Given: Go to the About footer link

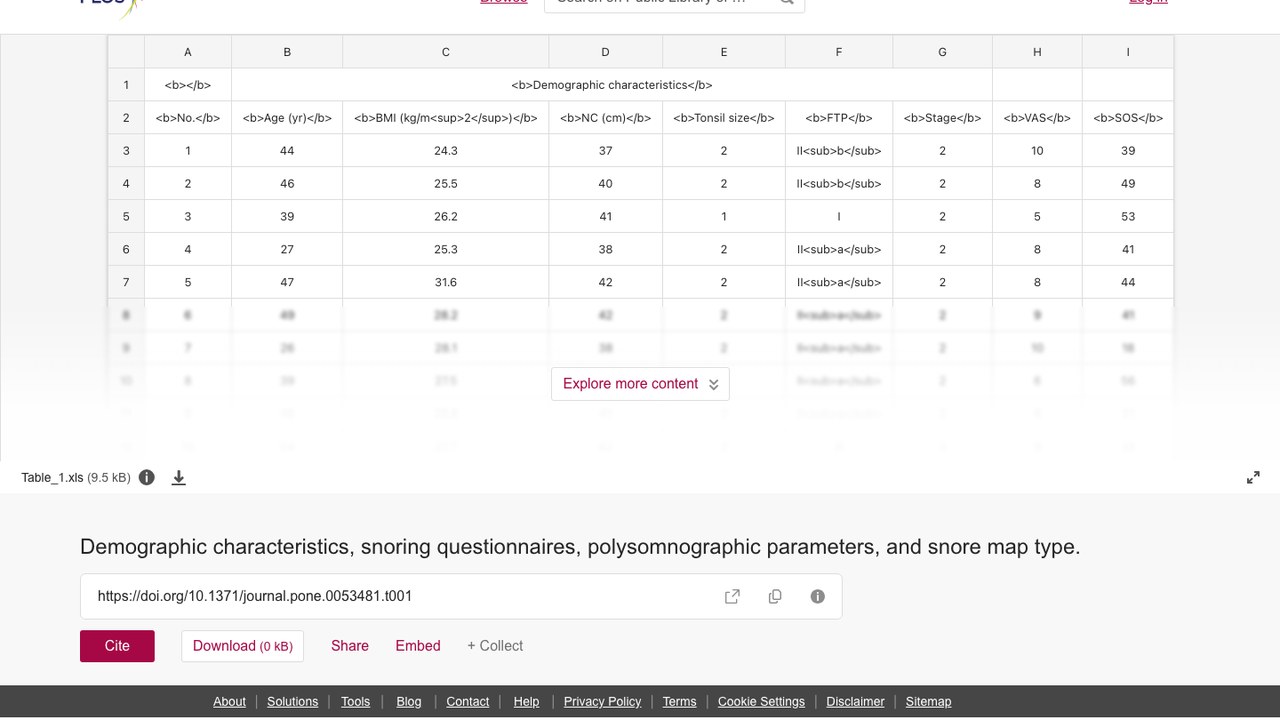Looking at the screenshot, I should [229, 701].
